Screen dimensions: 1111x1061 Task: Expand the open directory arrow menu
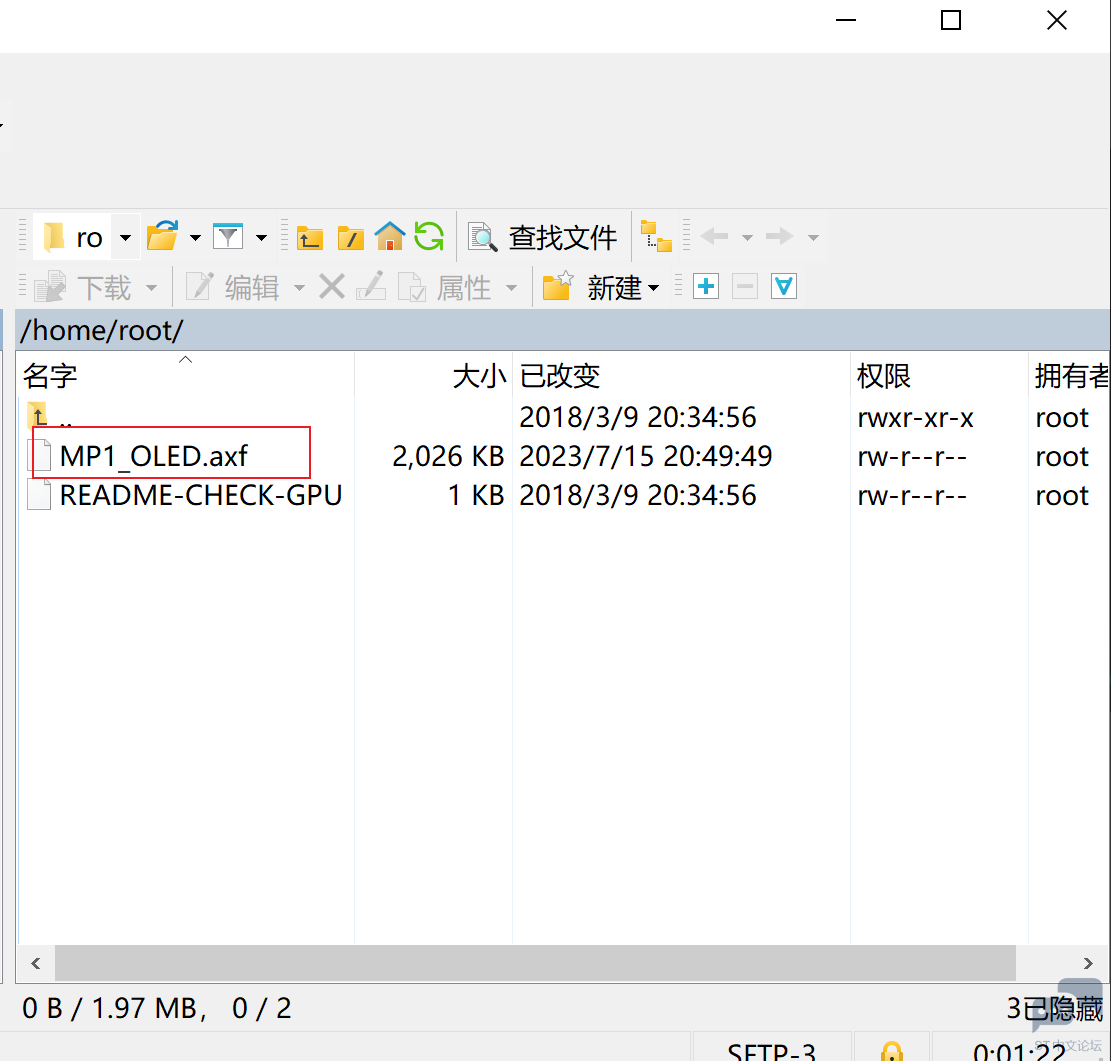pyautogui.click(x=195, y=237)
